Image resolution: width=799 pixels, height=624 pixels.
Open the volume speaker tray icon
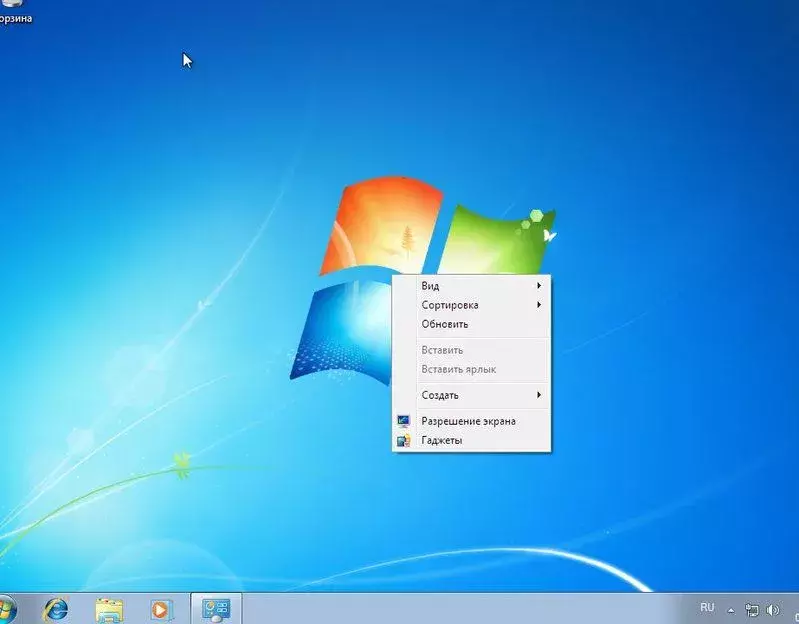click(773, 609)
